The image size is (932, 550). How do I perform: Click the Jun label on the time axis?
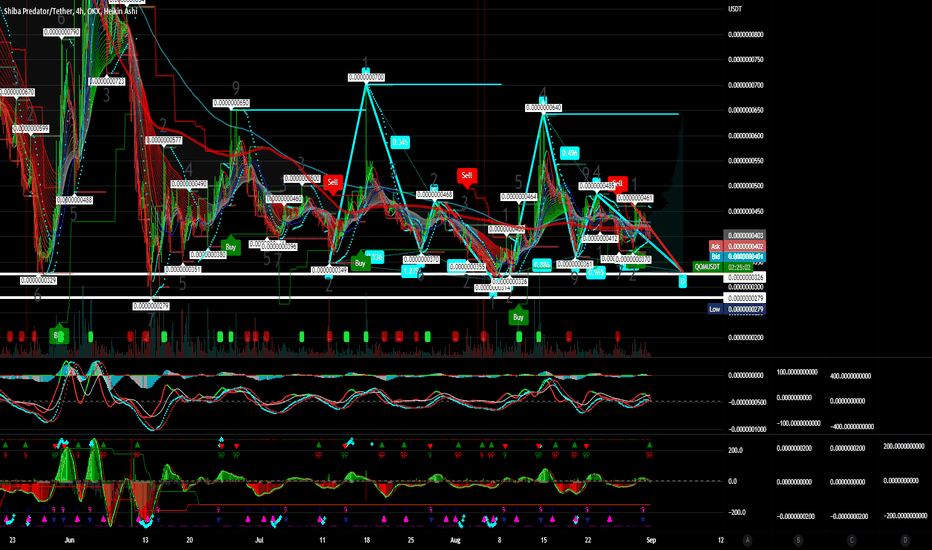[70, 540]
